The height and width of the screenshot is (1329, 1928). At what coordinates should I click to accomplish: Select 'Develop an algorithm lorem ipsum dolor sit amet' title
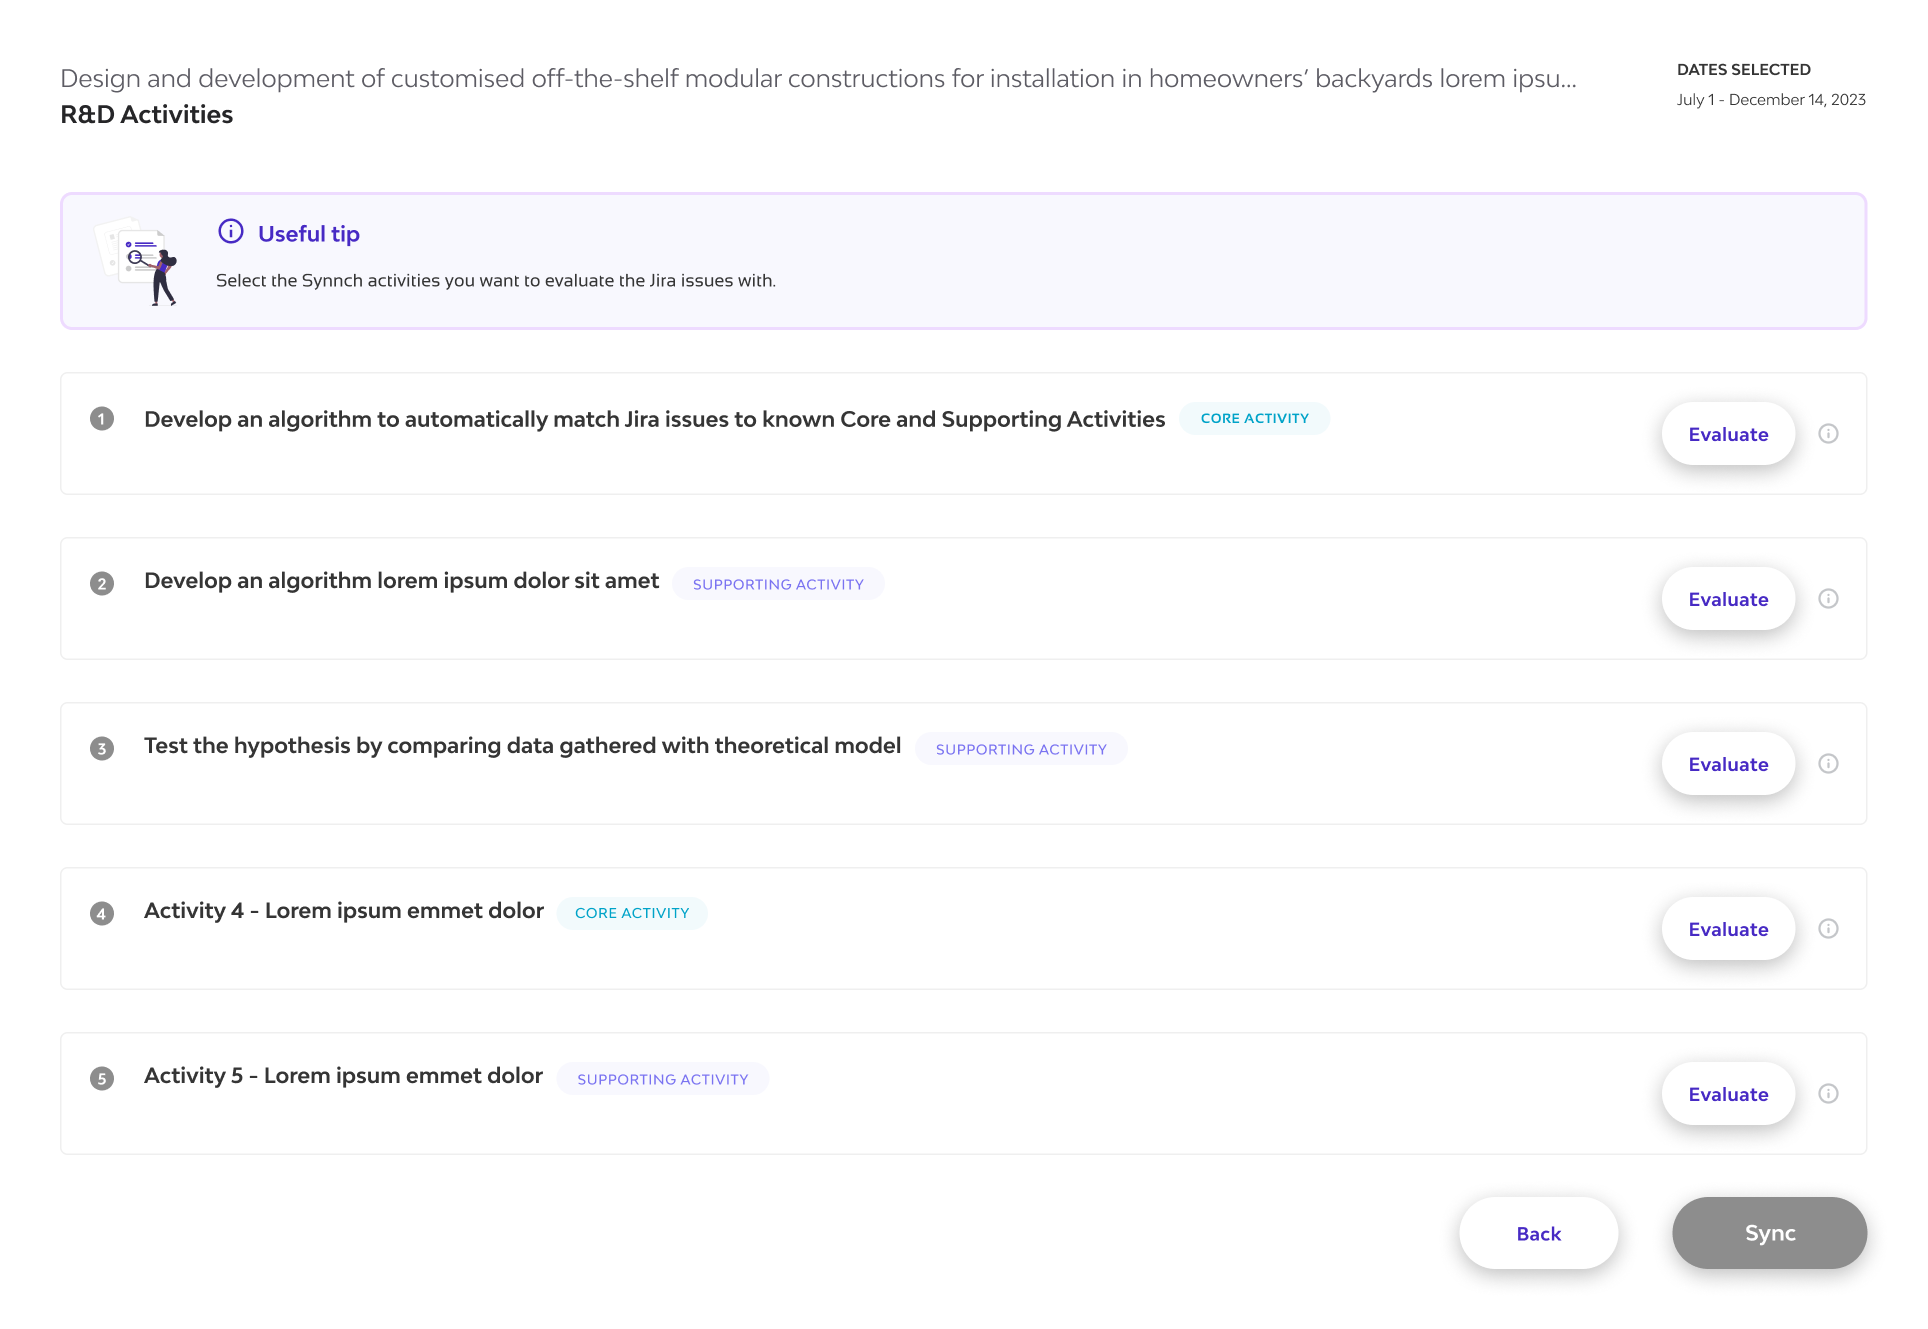point(401,581)
